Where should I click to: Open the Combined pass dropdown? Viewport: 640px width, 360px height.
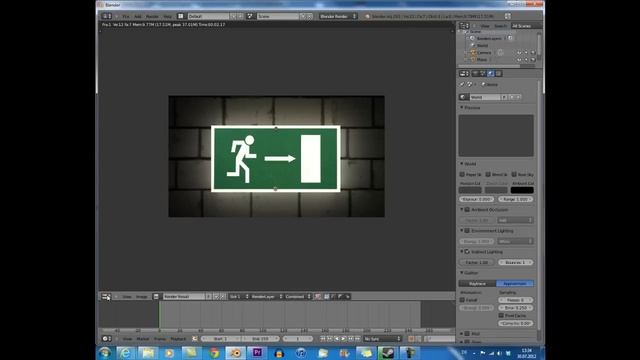(x=298, y=297)
